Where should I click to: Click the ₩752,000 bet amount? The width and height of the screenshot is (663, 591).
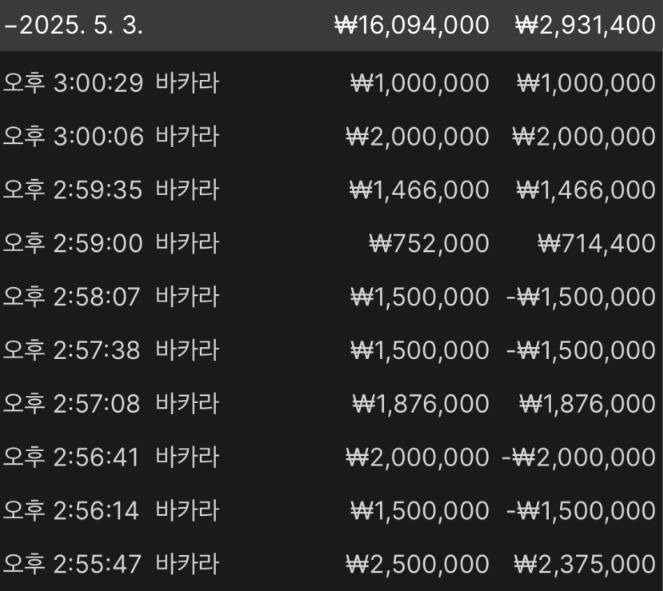pyautogui.click(x=429, y=244)
